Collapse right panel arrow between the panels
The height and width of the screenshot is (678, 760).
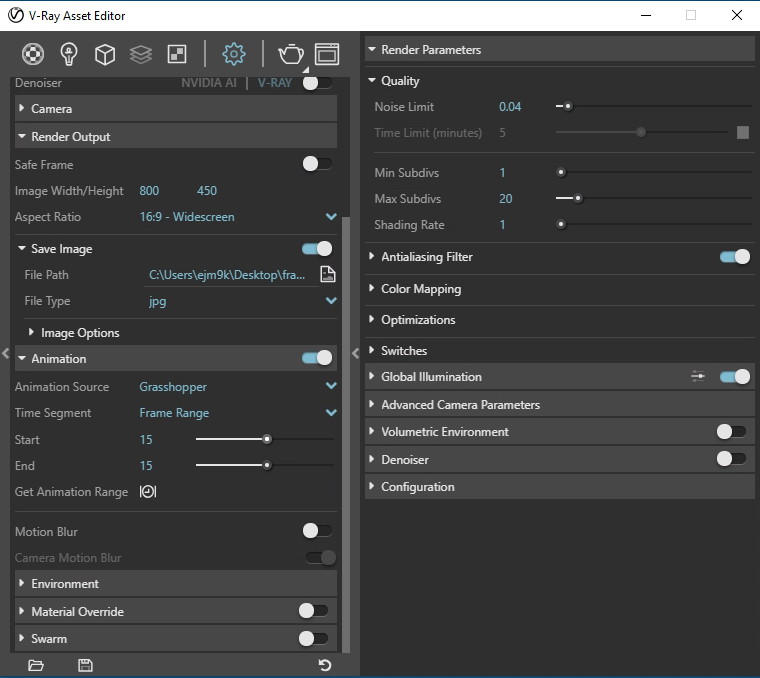[x=355, y=353]
